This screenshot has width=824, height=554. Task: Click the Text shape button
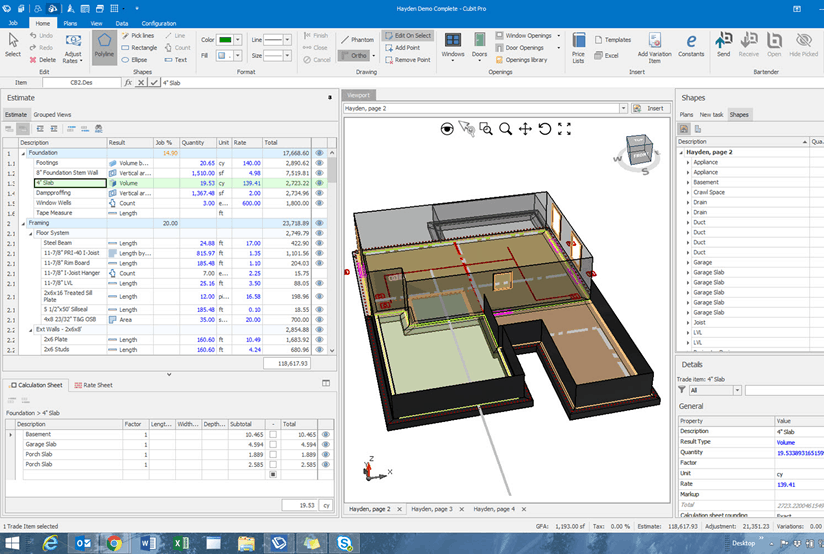(x=176, y=60)
